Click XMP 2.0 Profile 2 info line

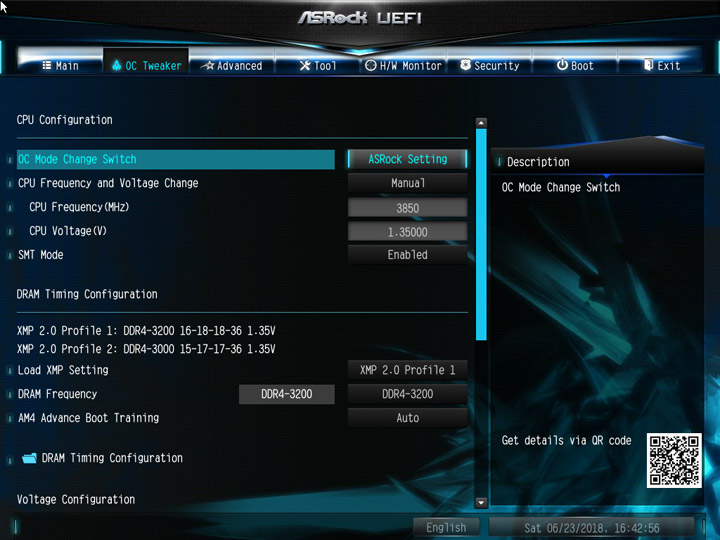coord(146,349)
